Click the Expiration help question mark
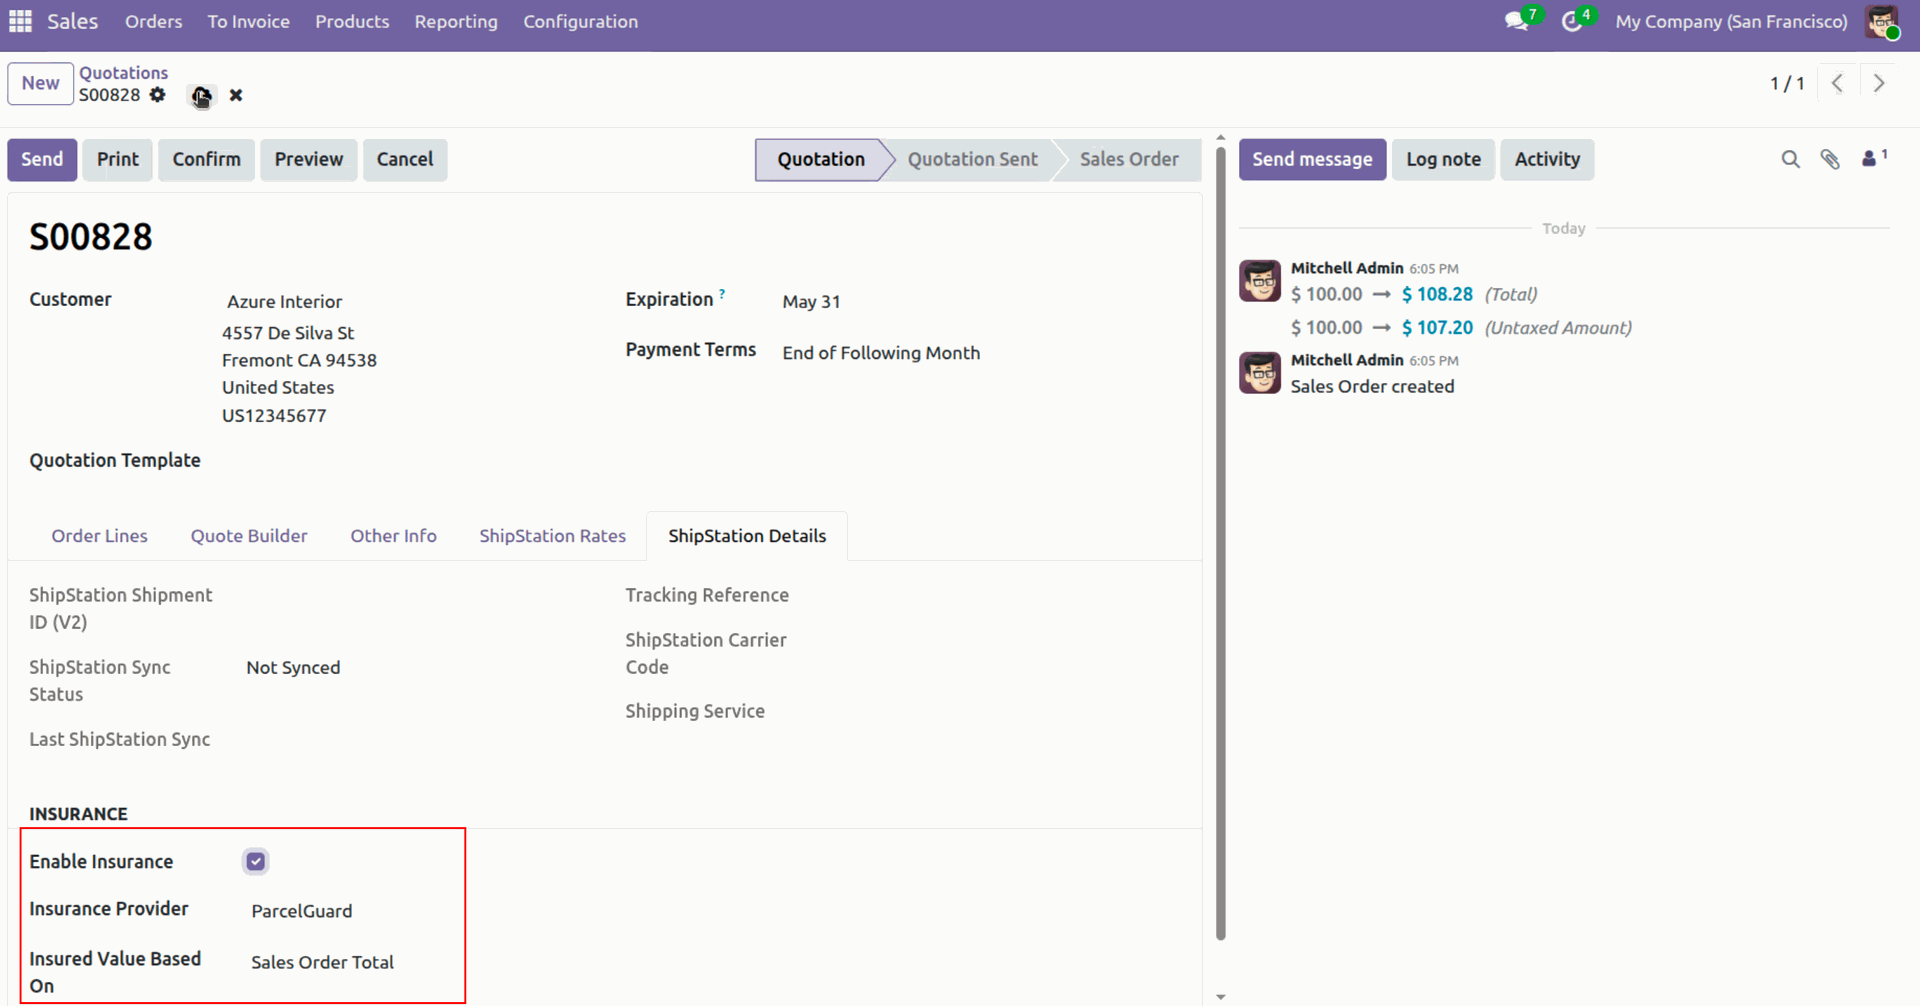 (722, 294)
